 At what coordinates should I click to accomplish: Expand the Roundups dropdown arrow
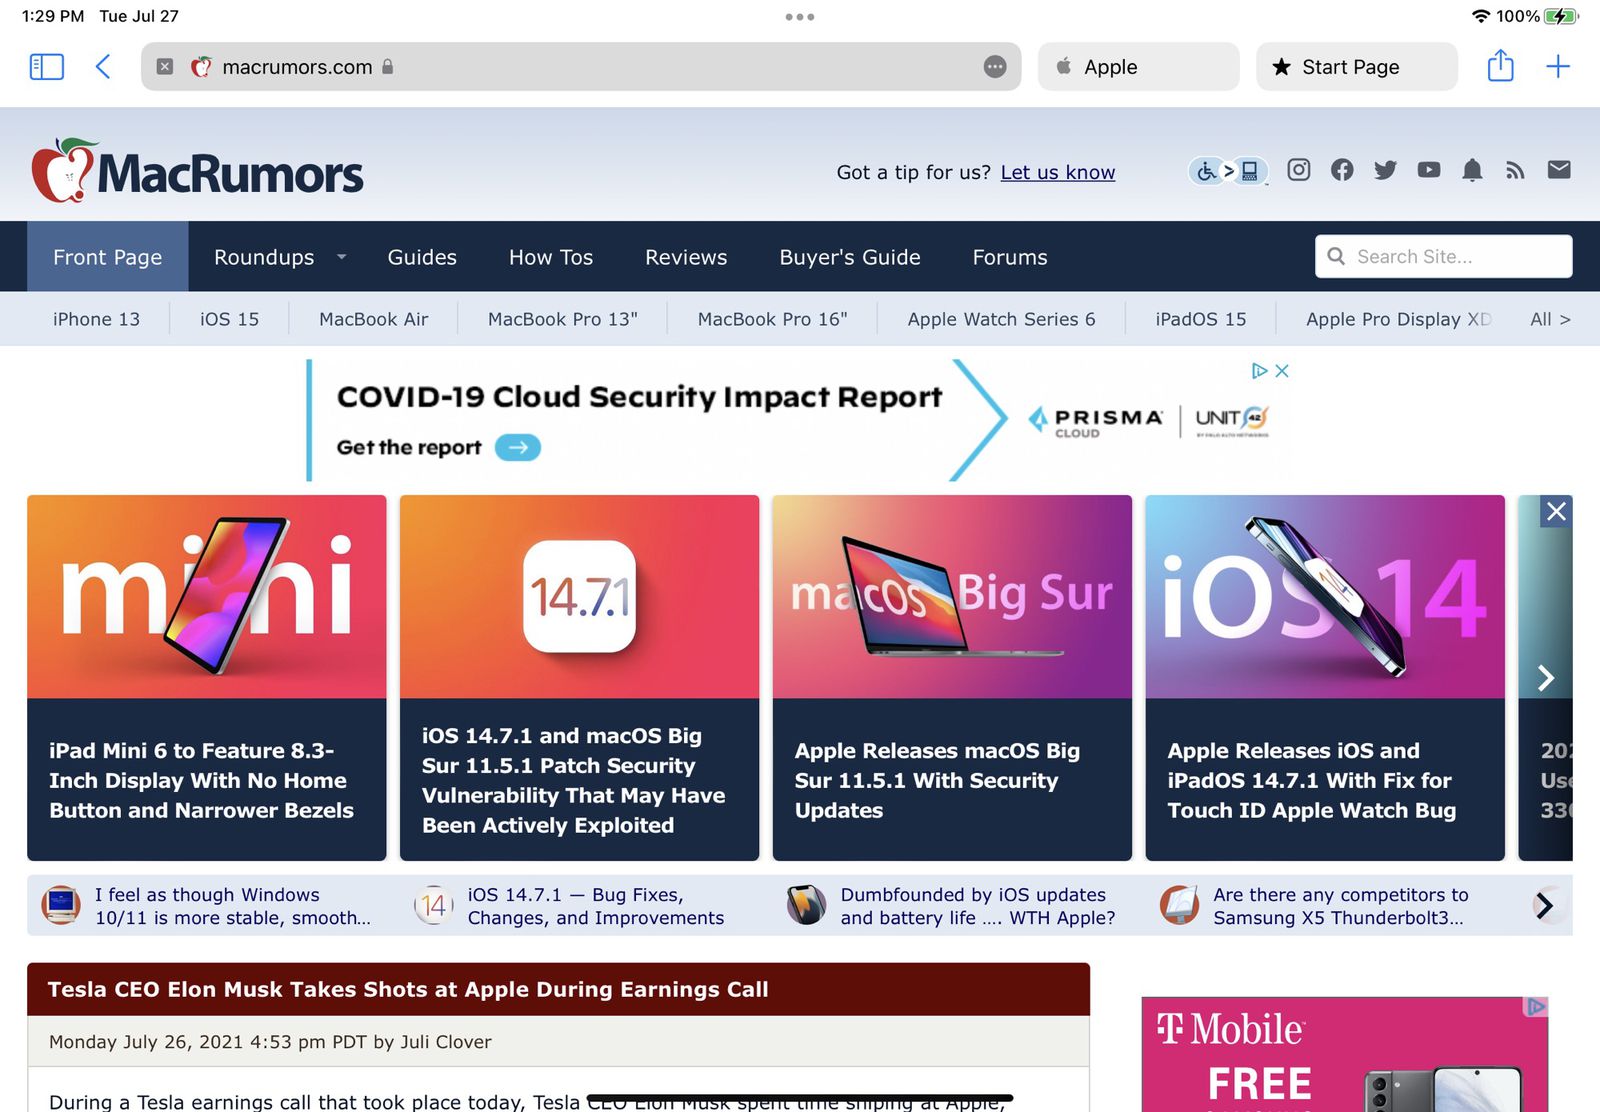(341, 257)
